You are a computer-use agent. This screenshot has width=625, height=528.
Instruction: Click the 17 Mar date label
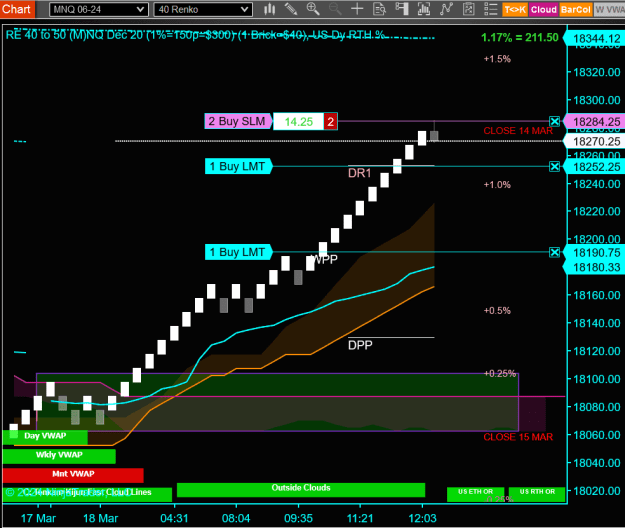38,518
